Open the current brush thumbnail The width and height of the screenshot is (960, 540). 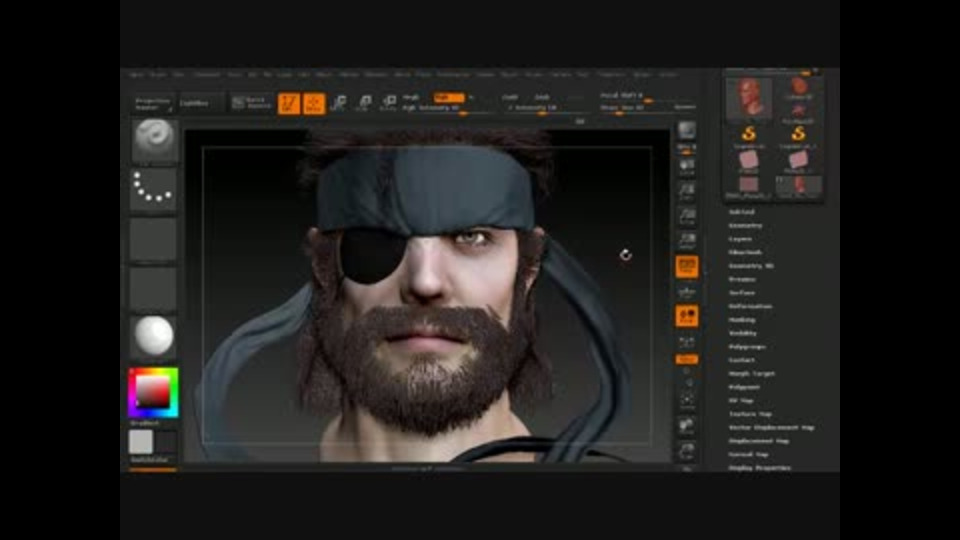pos(154,141)
